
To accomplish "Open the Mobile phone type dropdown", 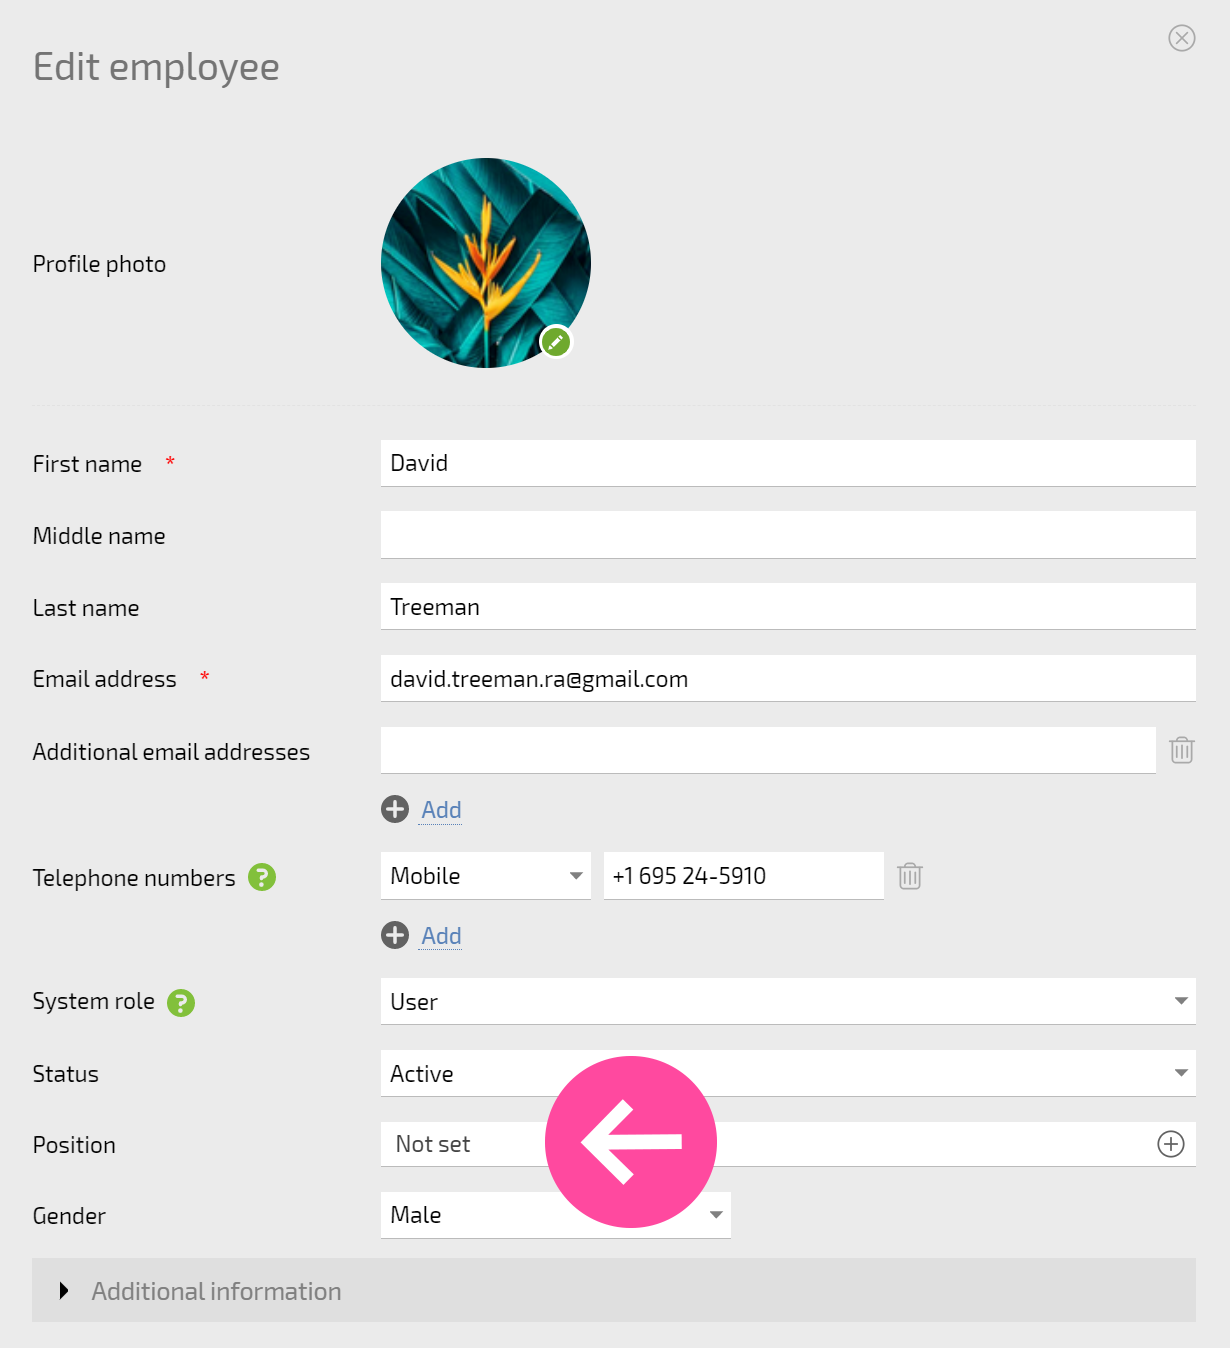I will (486, 876).
